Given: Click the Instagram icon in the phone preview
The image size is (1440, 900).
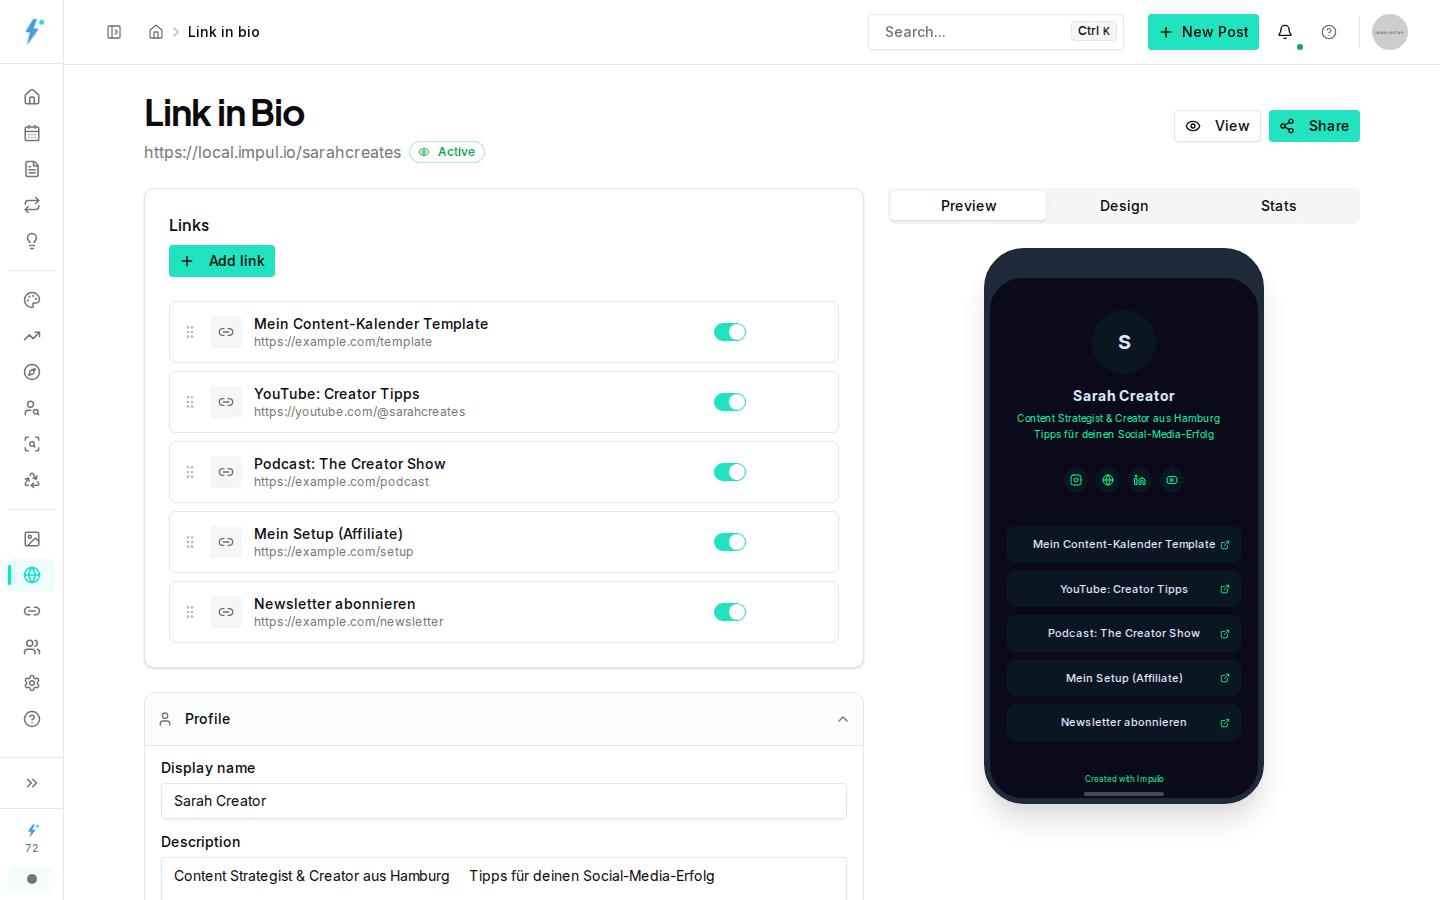Looking at the screenshot, I should coord(1076,480).
